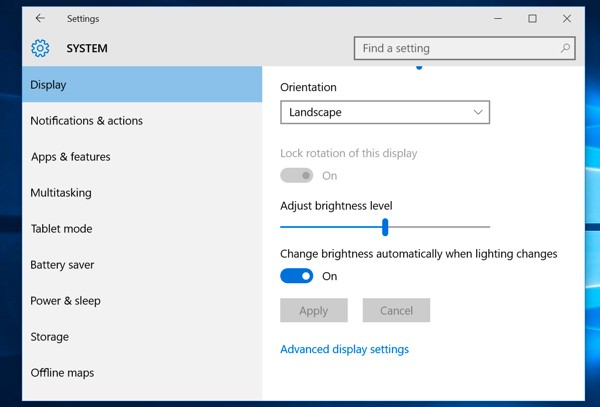Minimize the Settings window
600x407 pixels.
(x=498, y=18)
